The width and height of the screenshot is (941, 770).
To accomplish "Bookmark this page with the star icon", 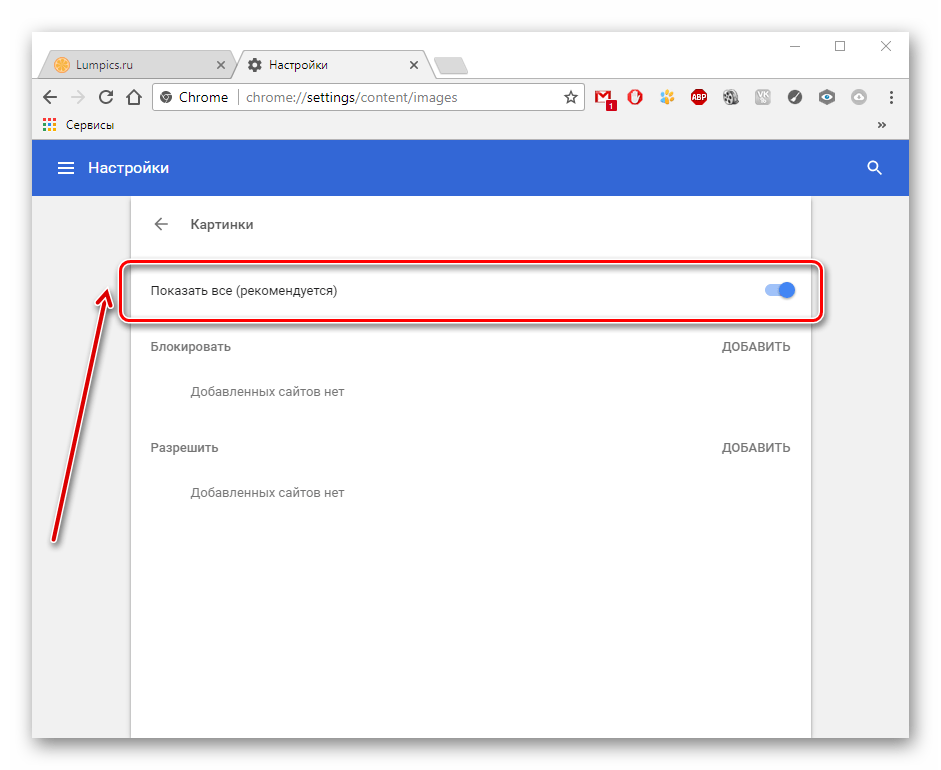I will click(571, 98).
